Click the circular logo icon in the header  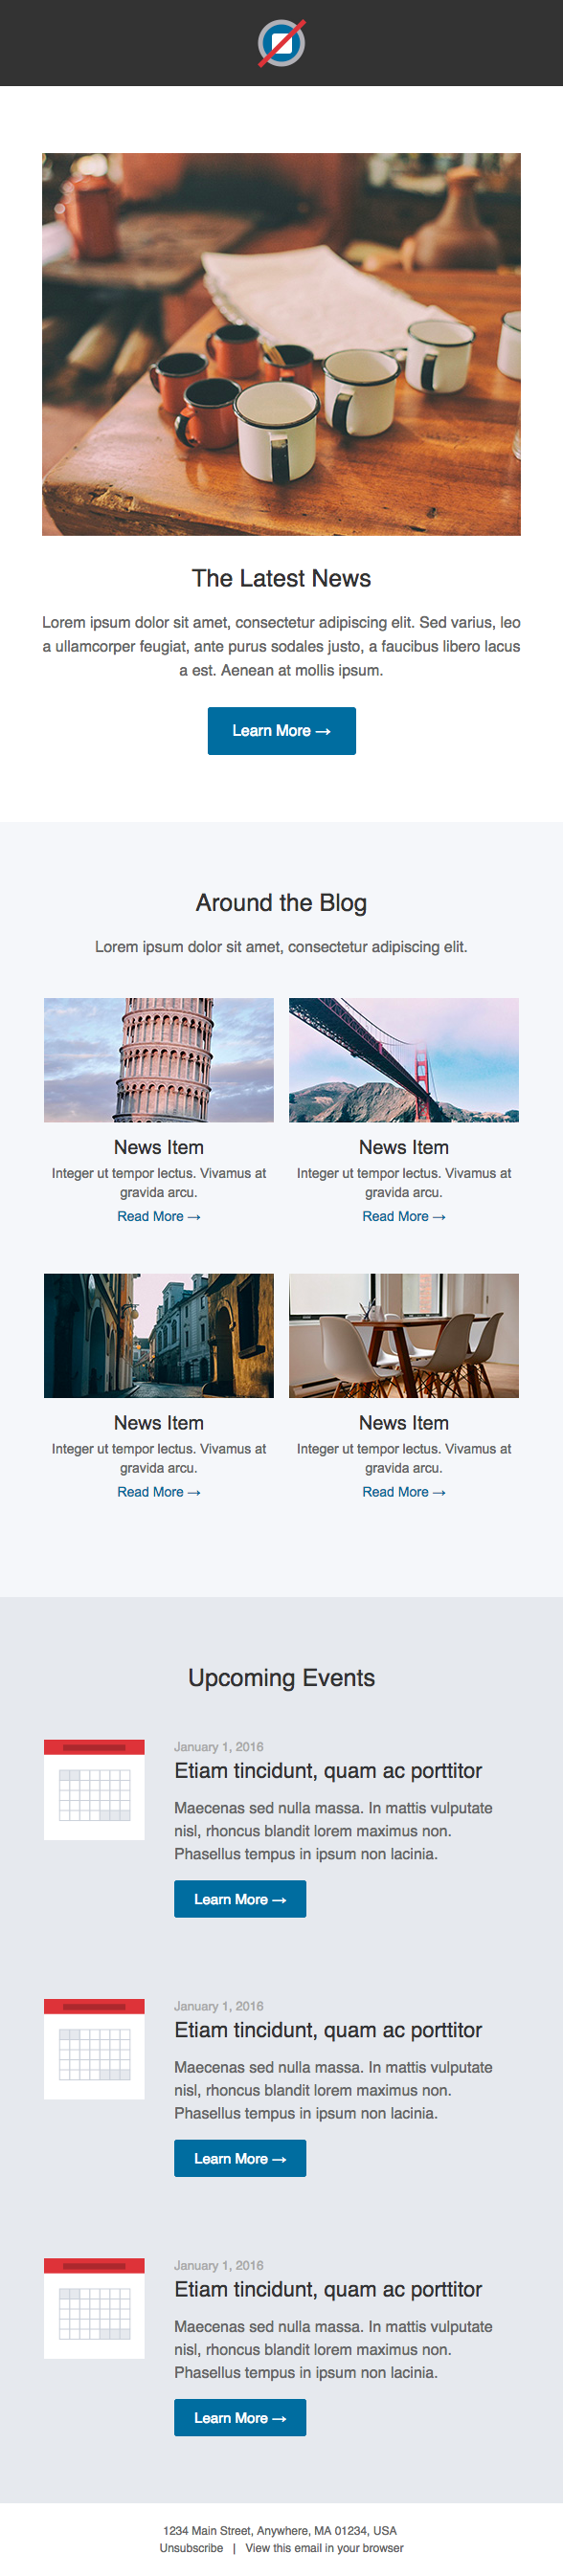(281, 43)
